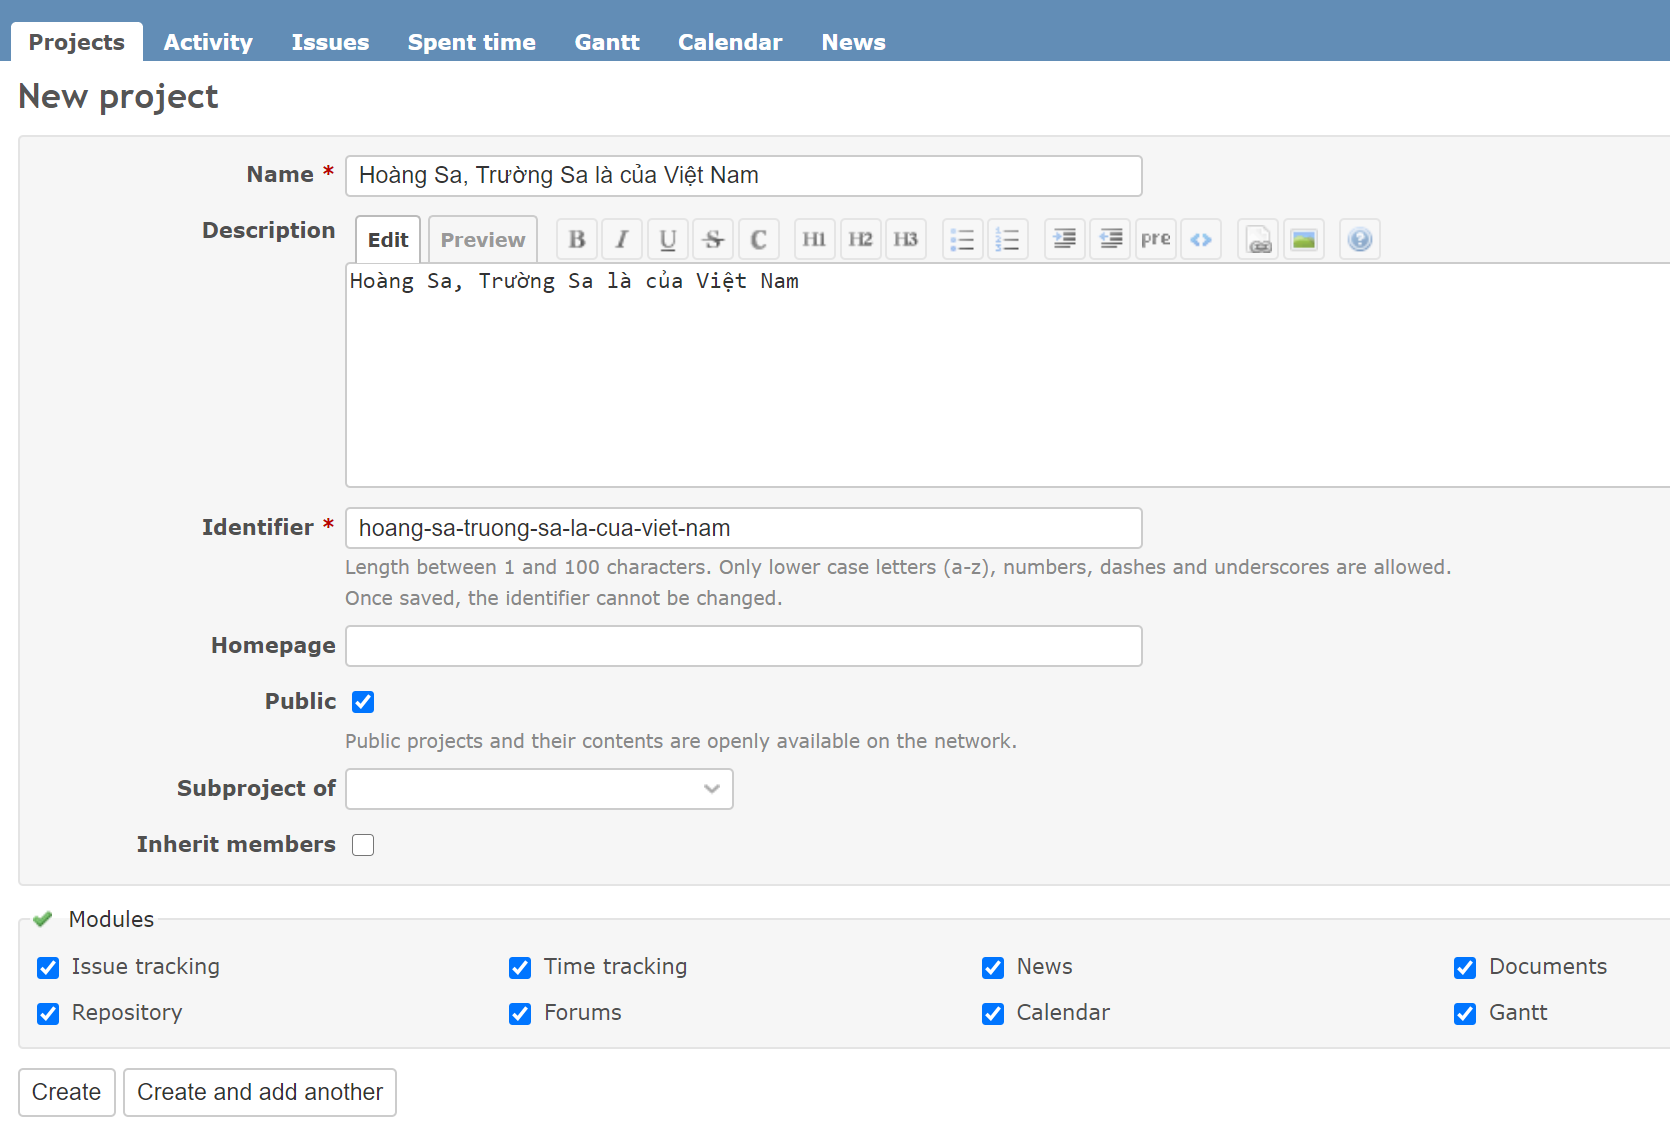Viewport: 1670px width, 1142px height.
Task: Open the text formatting help icon
Action: tap(1359, 240)
